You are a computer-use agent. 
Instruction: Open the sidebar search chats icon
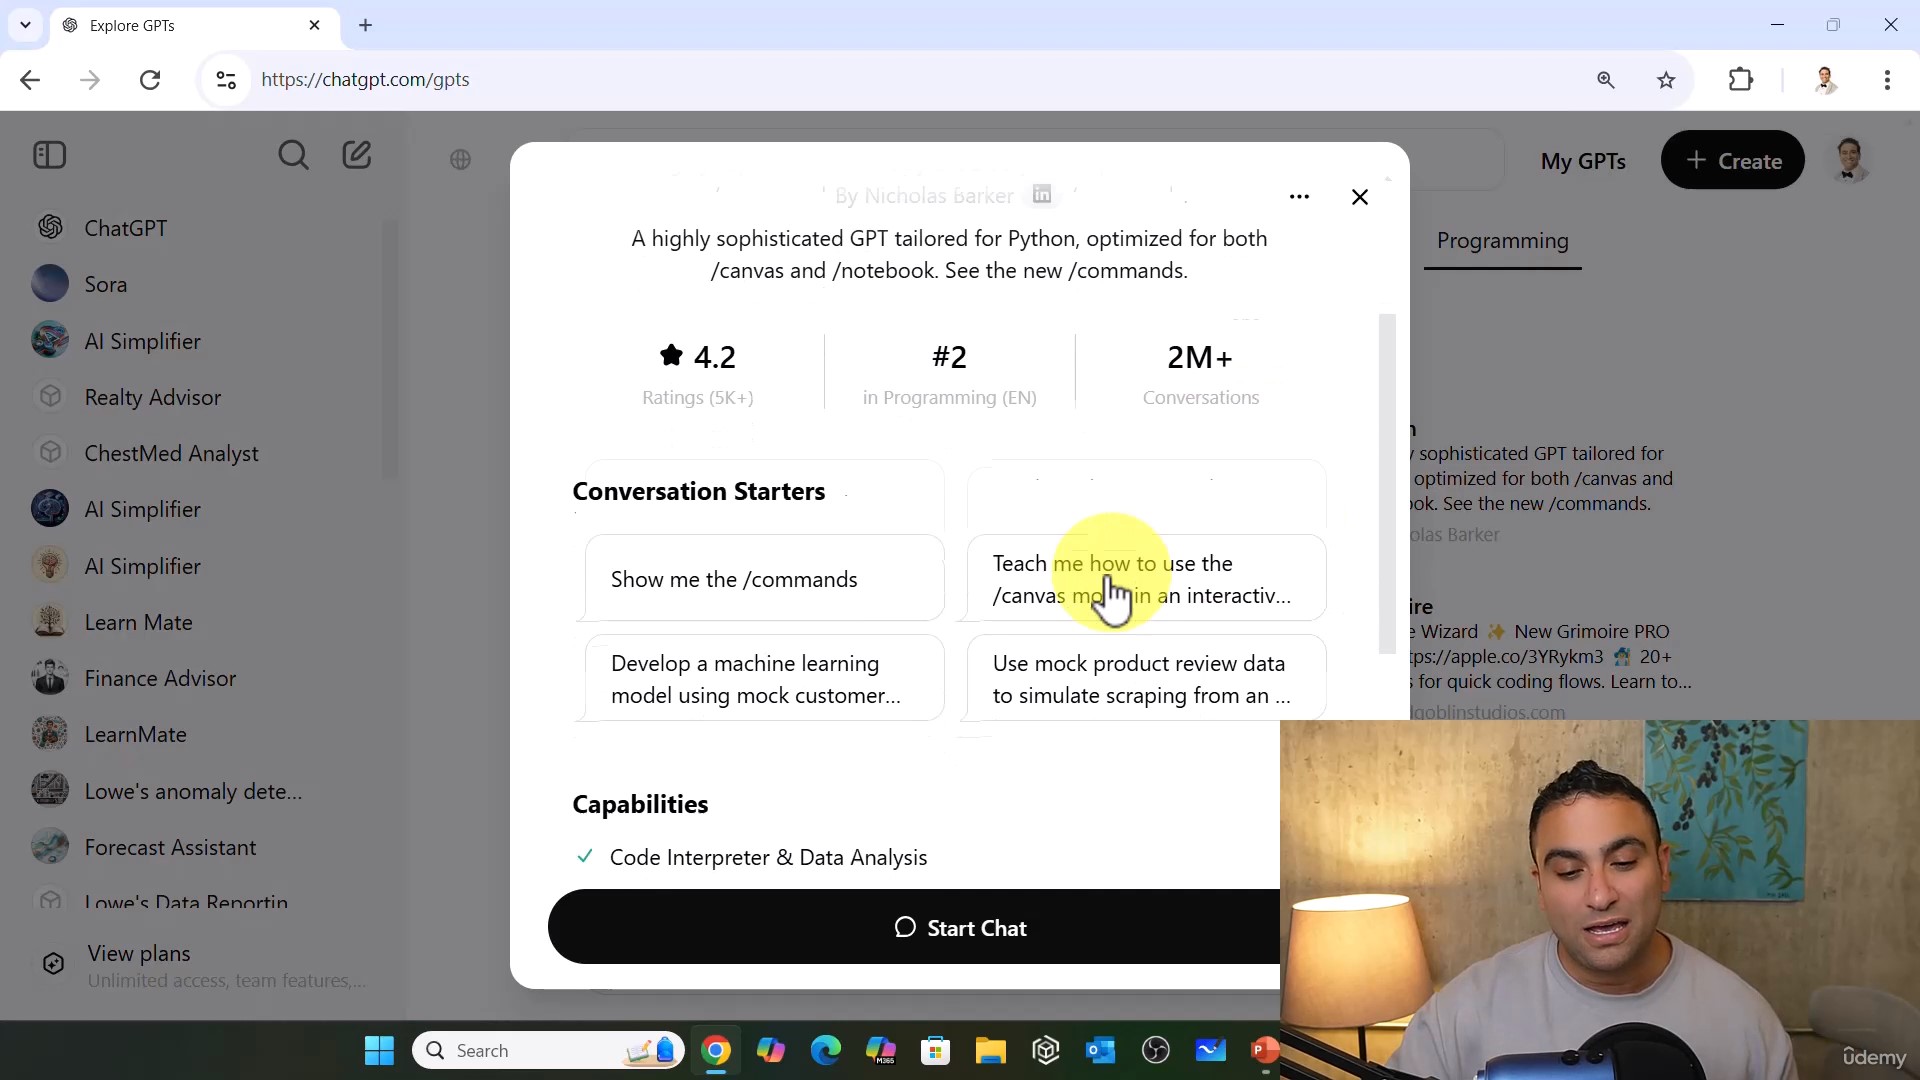[293, 155]
